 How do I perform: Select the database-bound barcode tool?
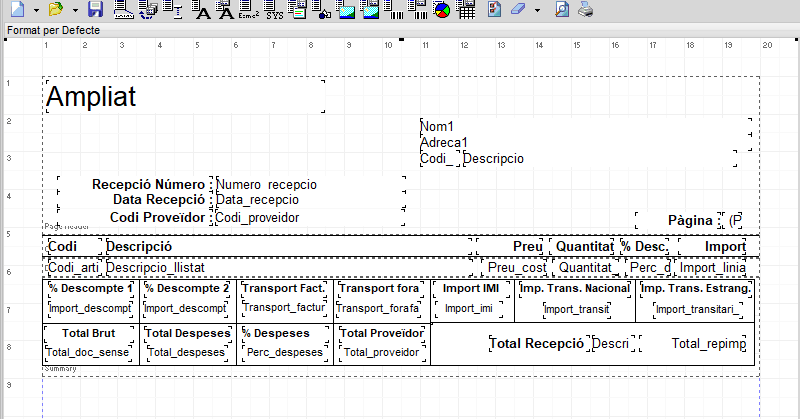(x=418, y=9)
